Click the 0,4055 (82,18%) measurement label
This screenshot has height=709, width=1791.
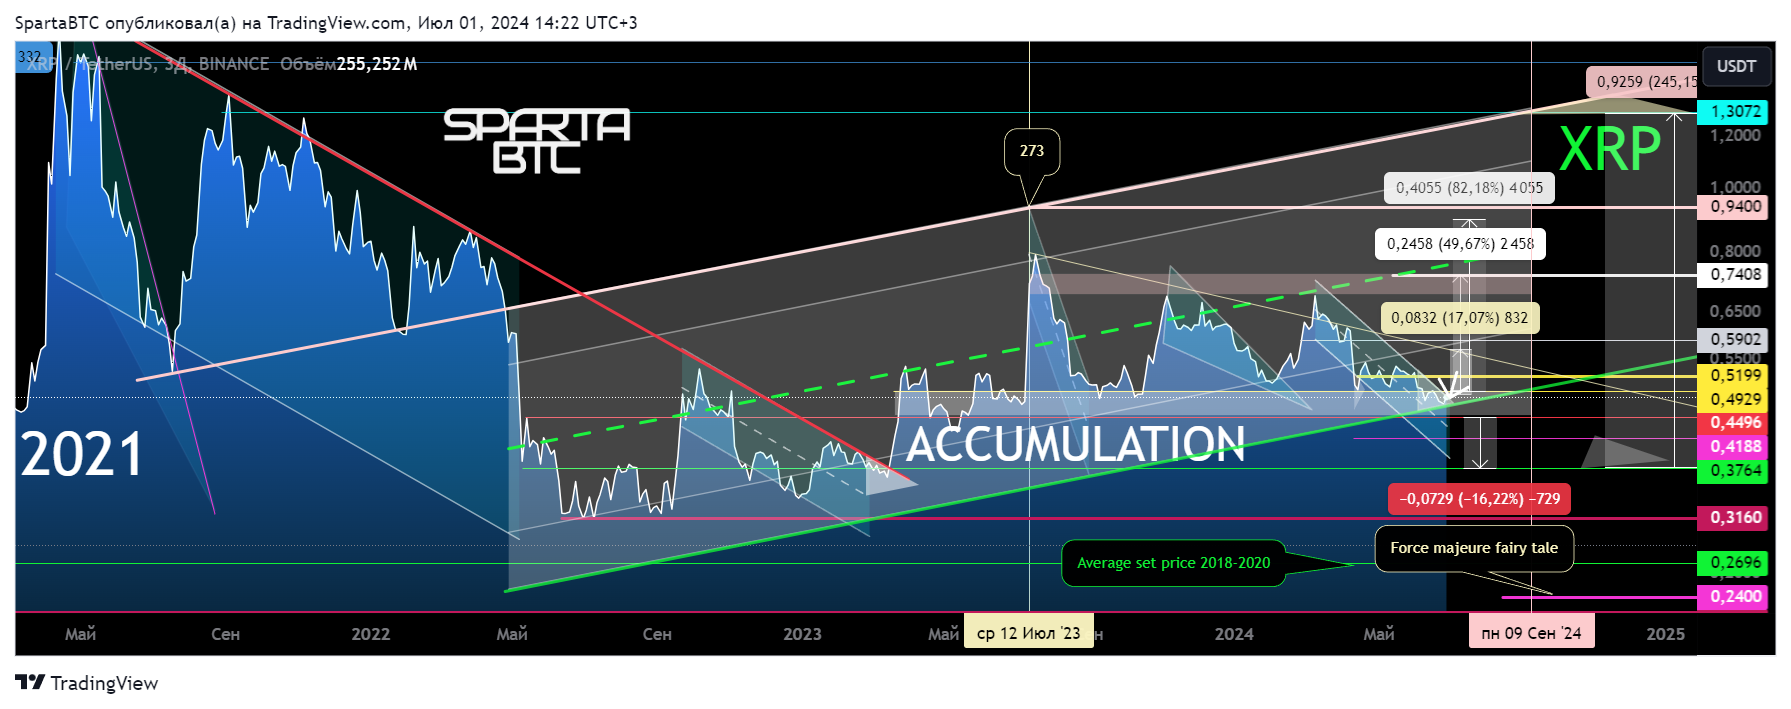[x=1469, y=188]
